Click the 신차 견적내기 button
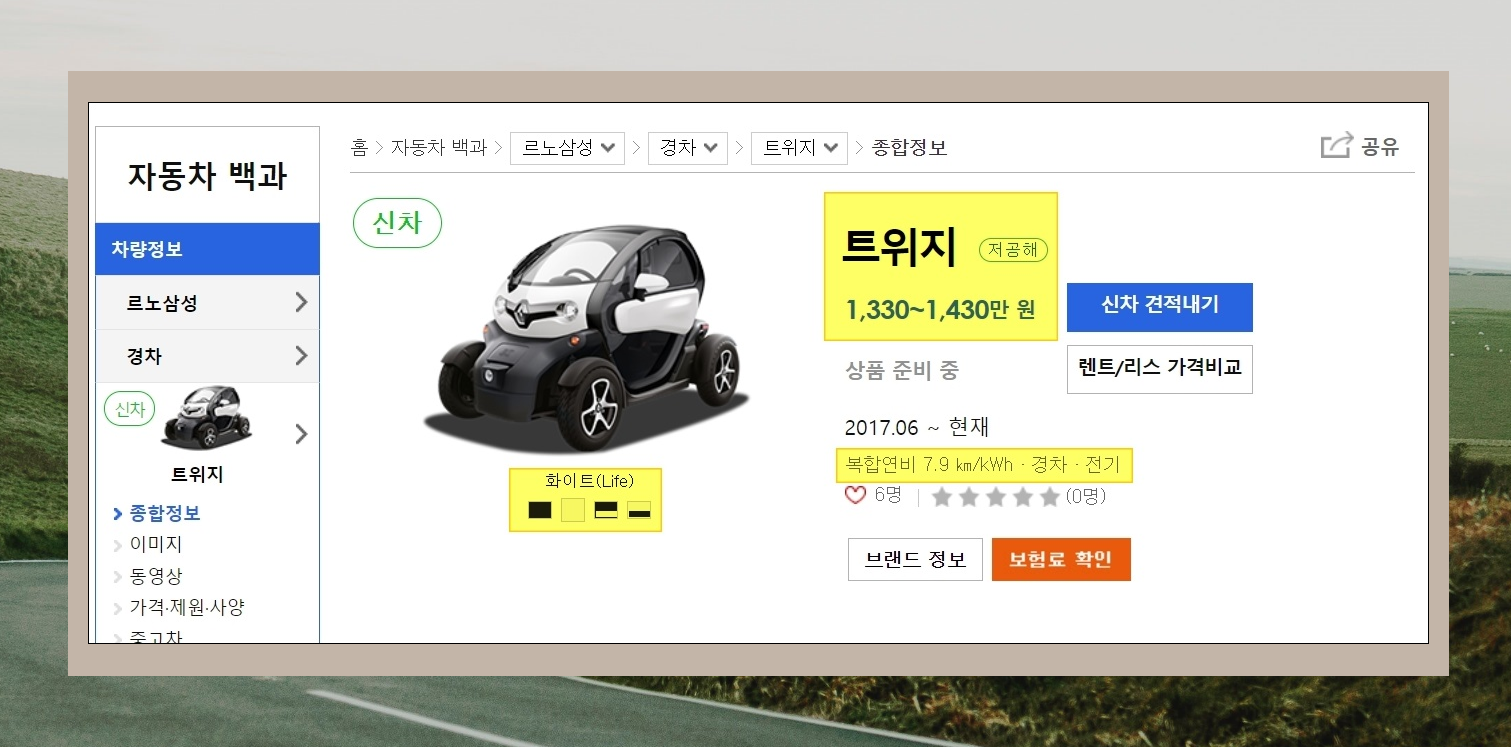The height and width of the screenshot is (747, 1511). [1160, 306]
